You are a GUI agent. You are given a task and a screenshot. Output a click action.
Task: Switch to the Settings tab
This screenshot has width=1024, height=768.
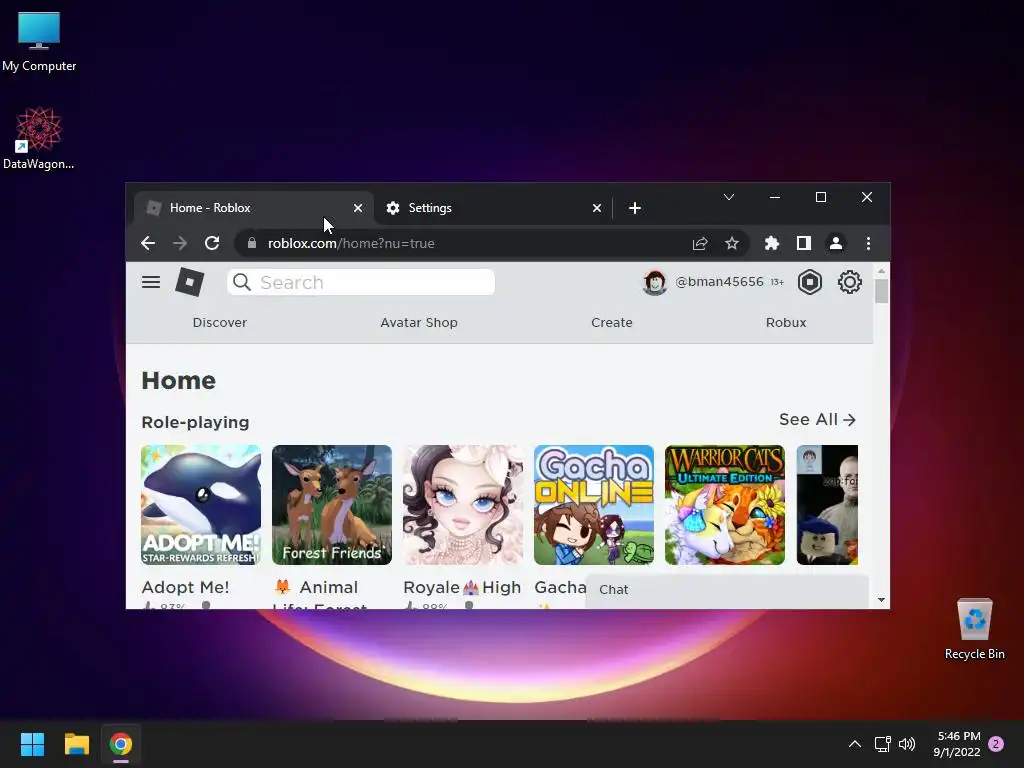click(492, 208)
